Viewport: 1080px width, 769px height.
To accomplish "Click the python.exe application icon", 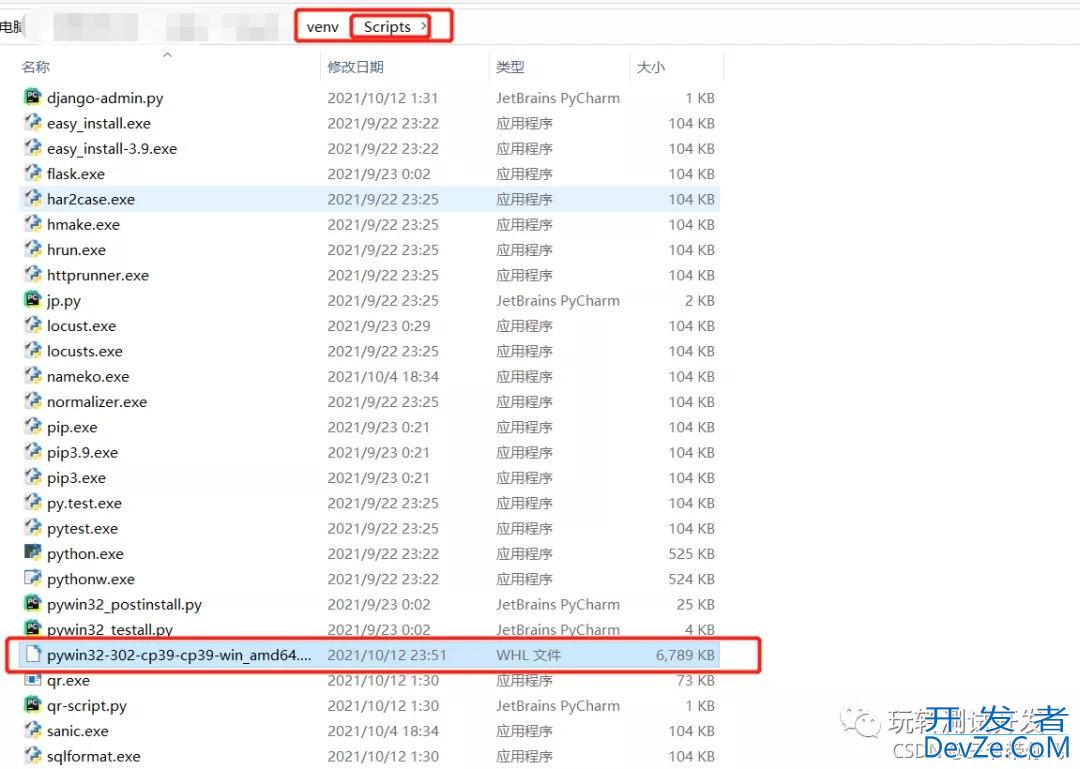I will click(x=32, y=553).
